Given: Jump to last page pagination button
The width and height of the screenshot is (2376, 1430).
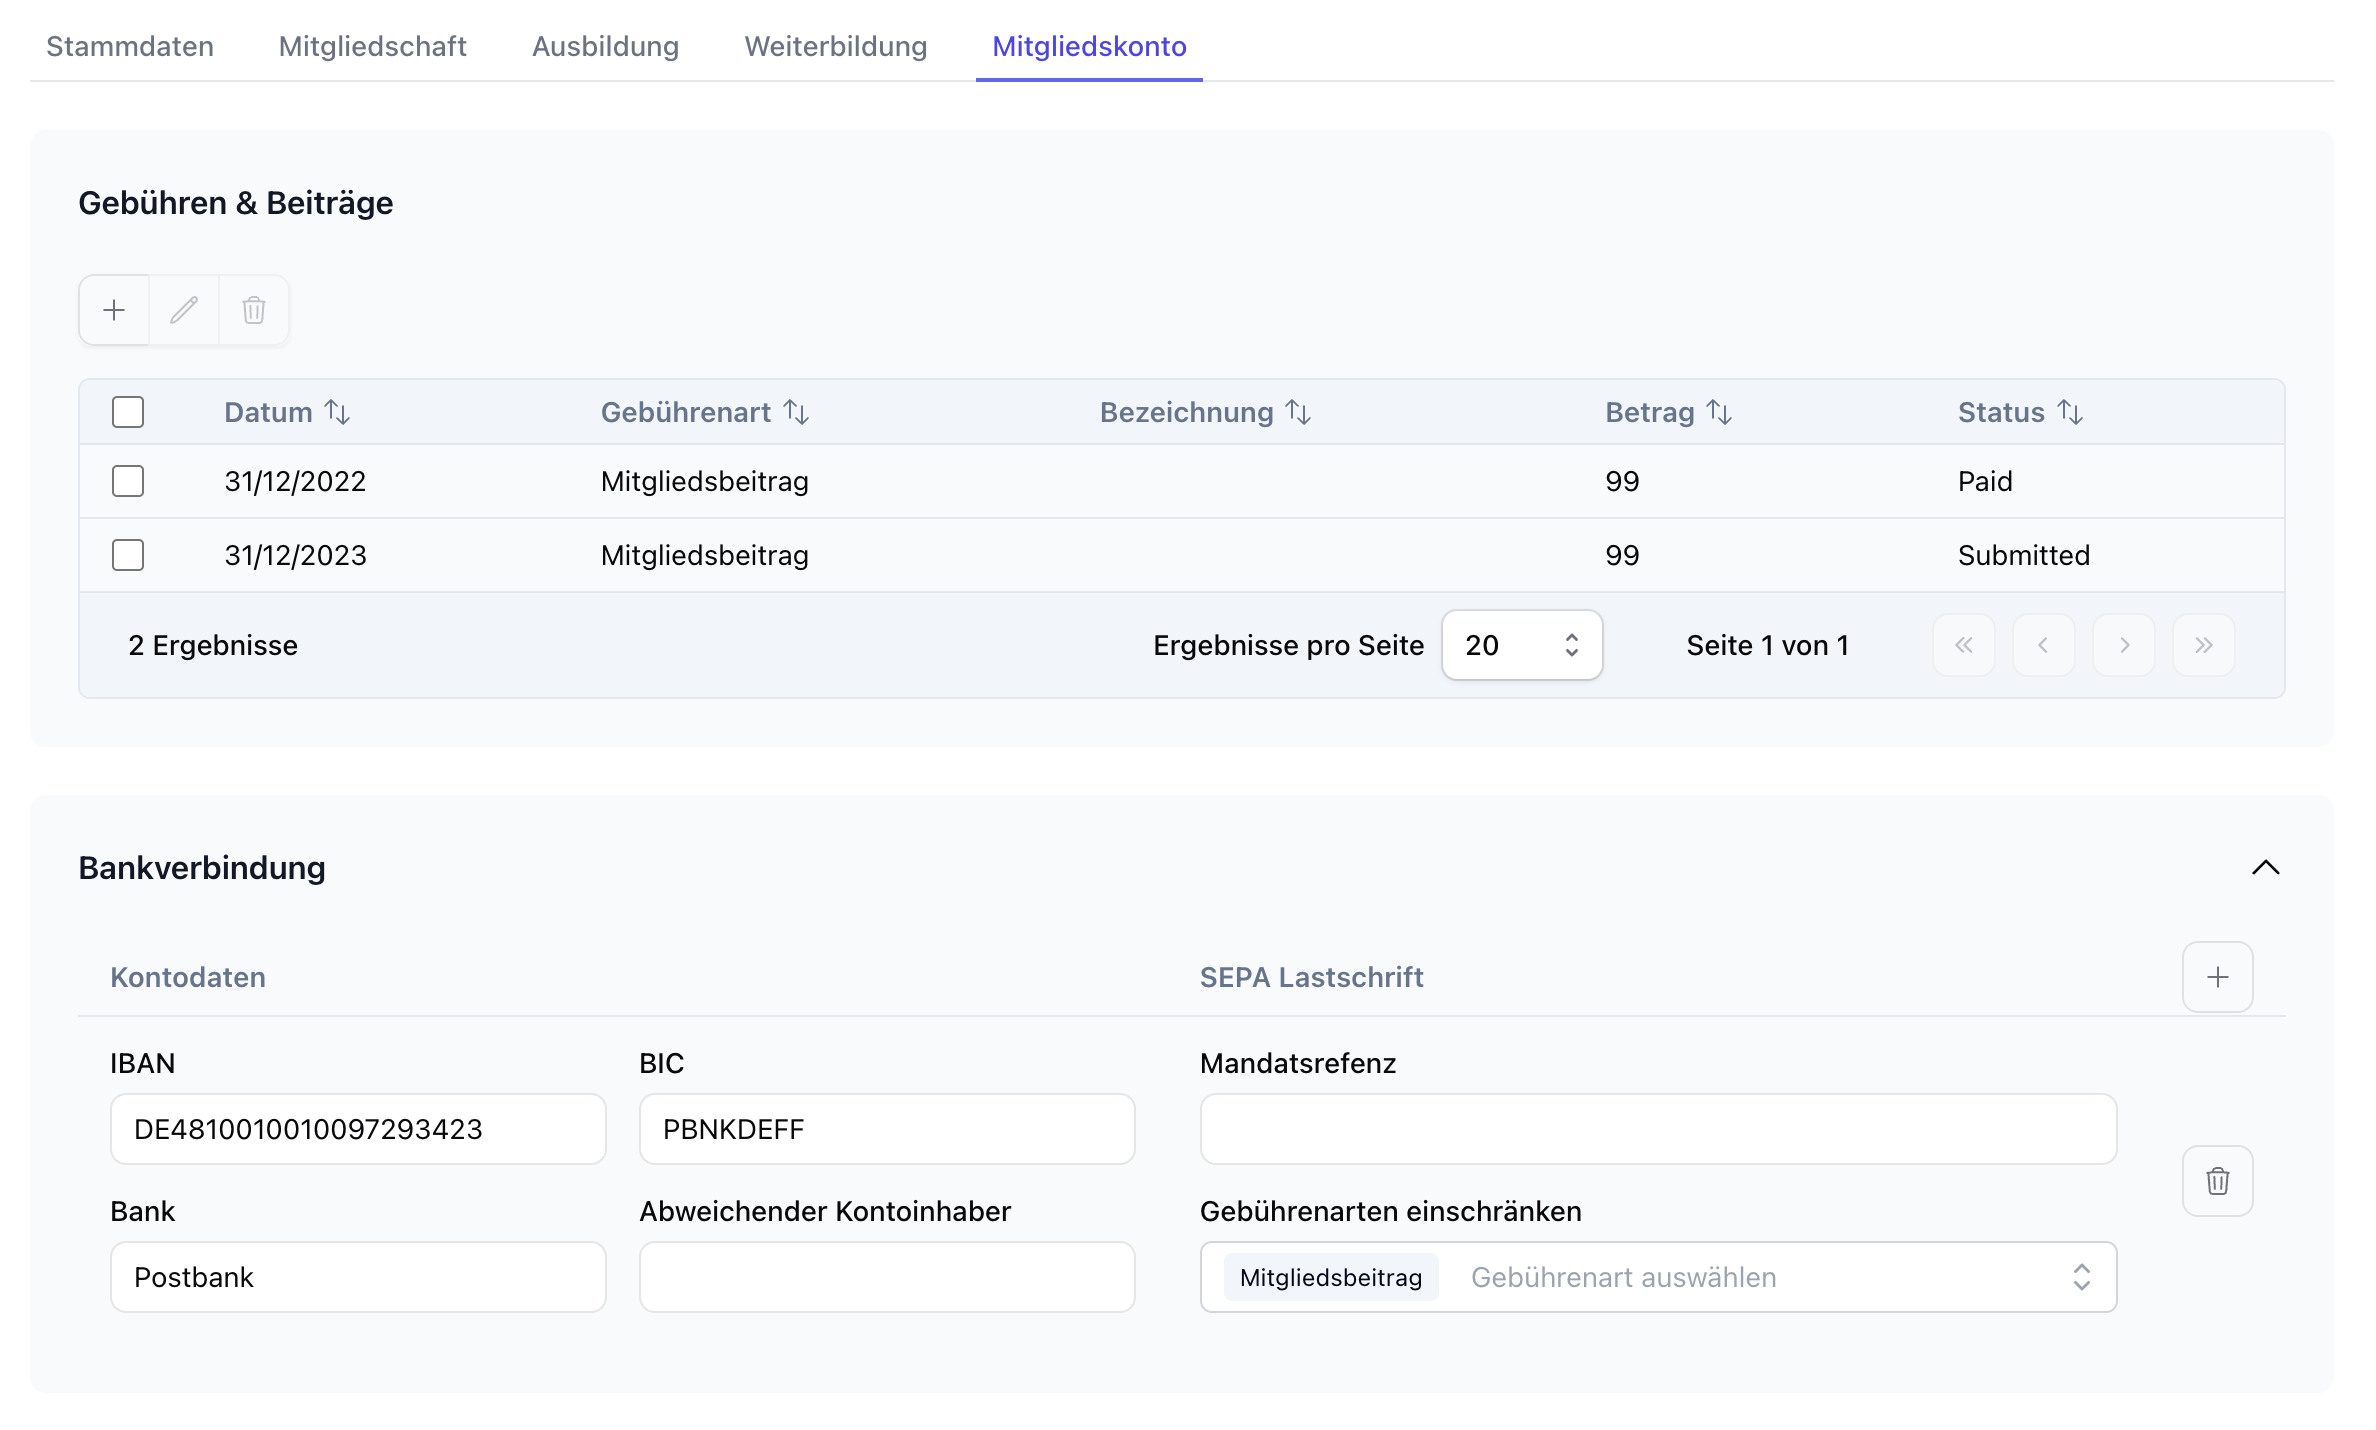Looking at the screenshot, I should click(2203, 645).
